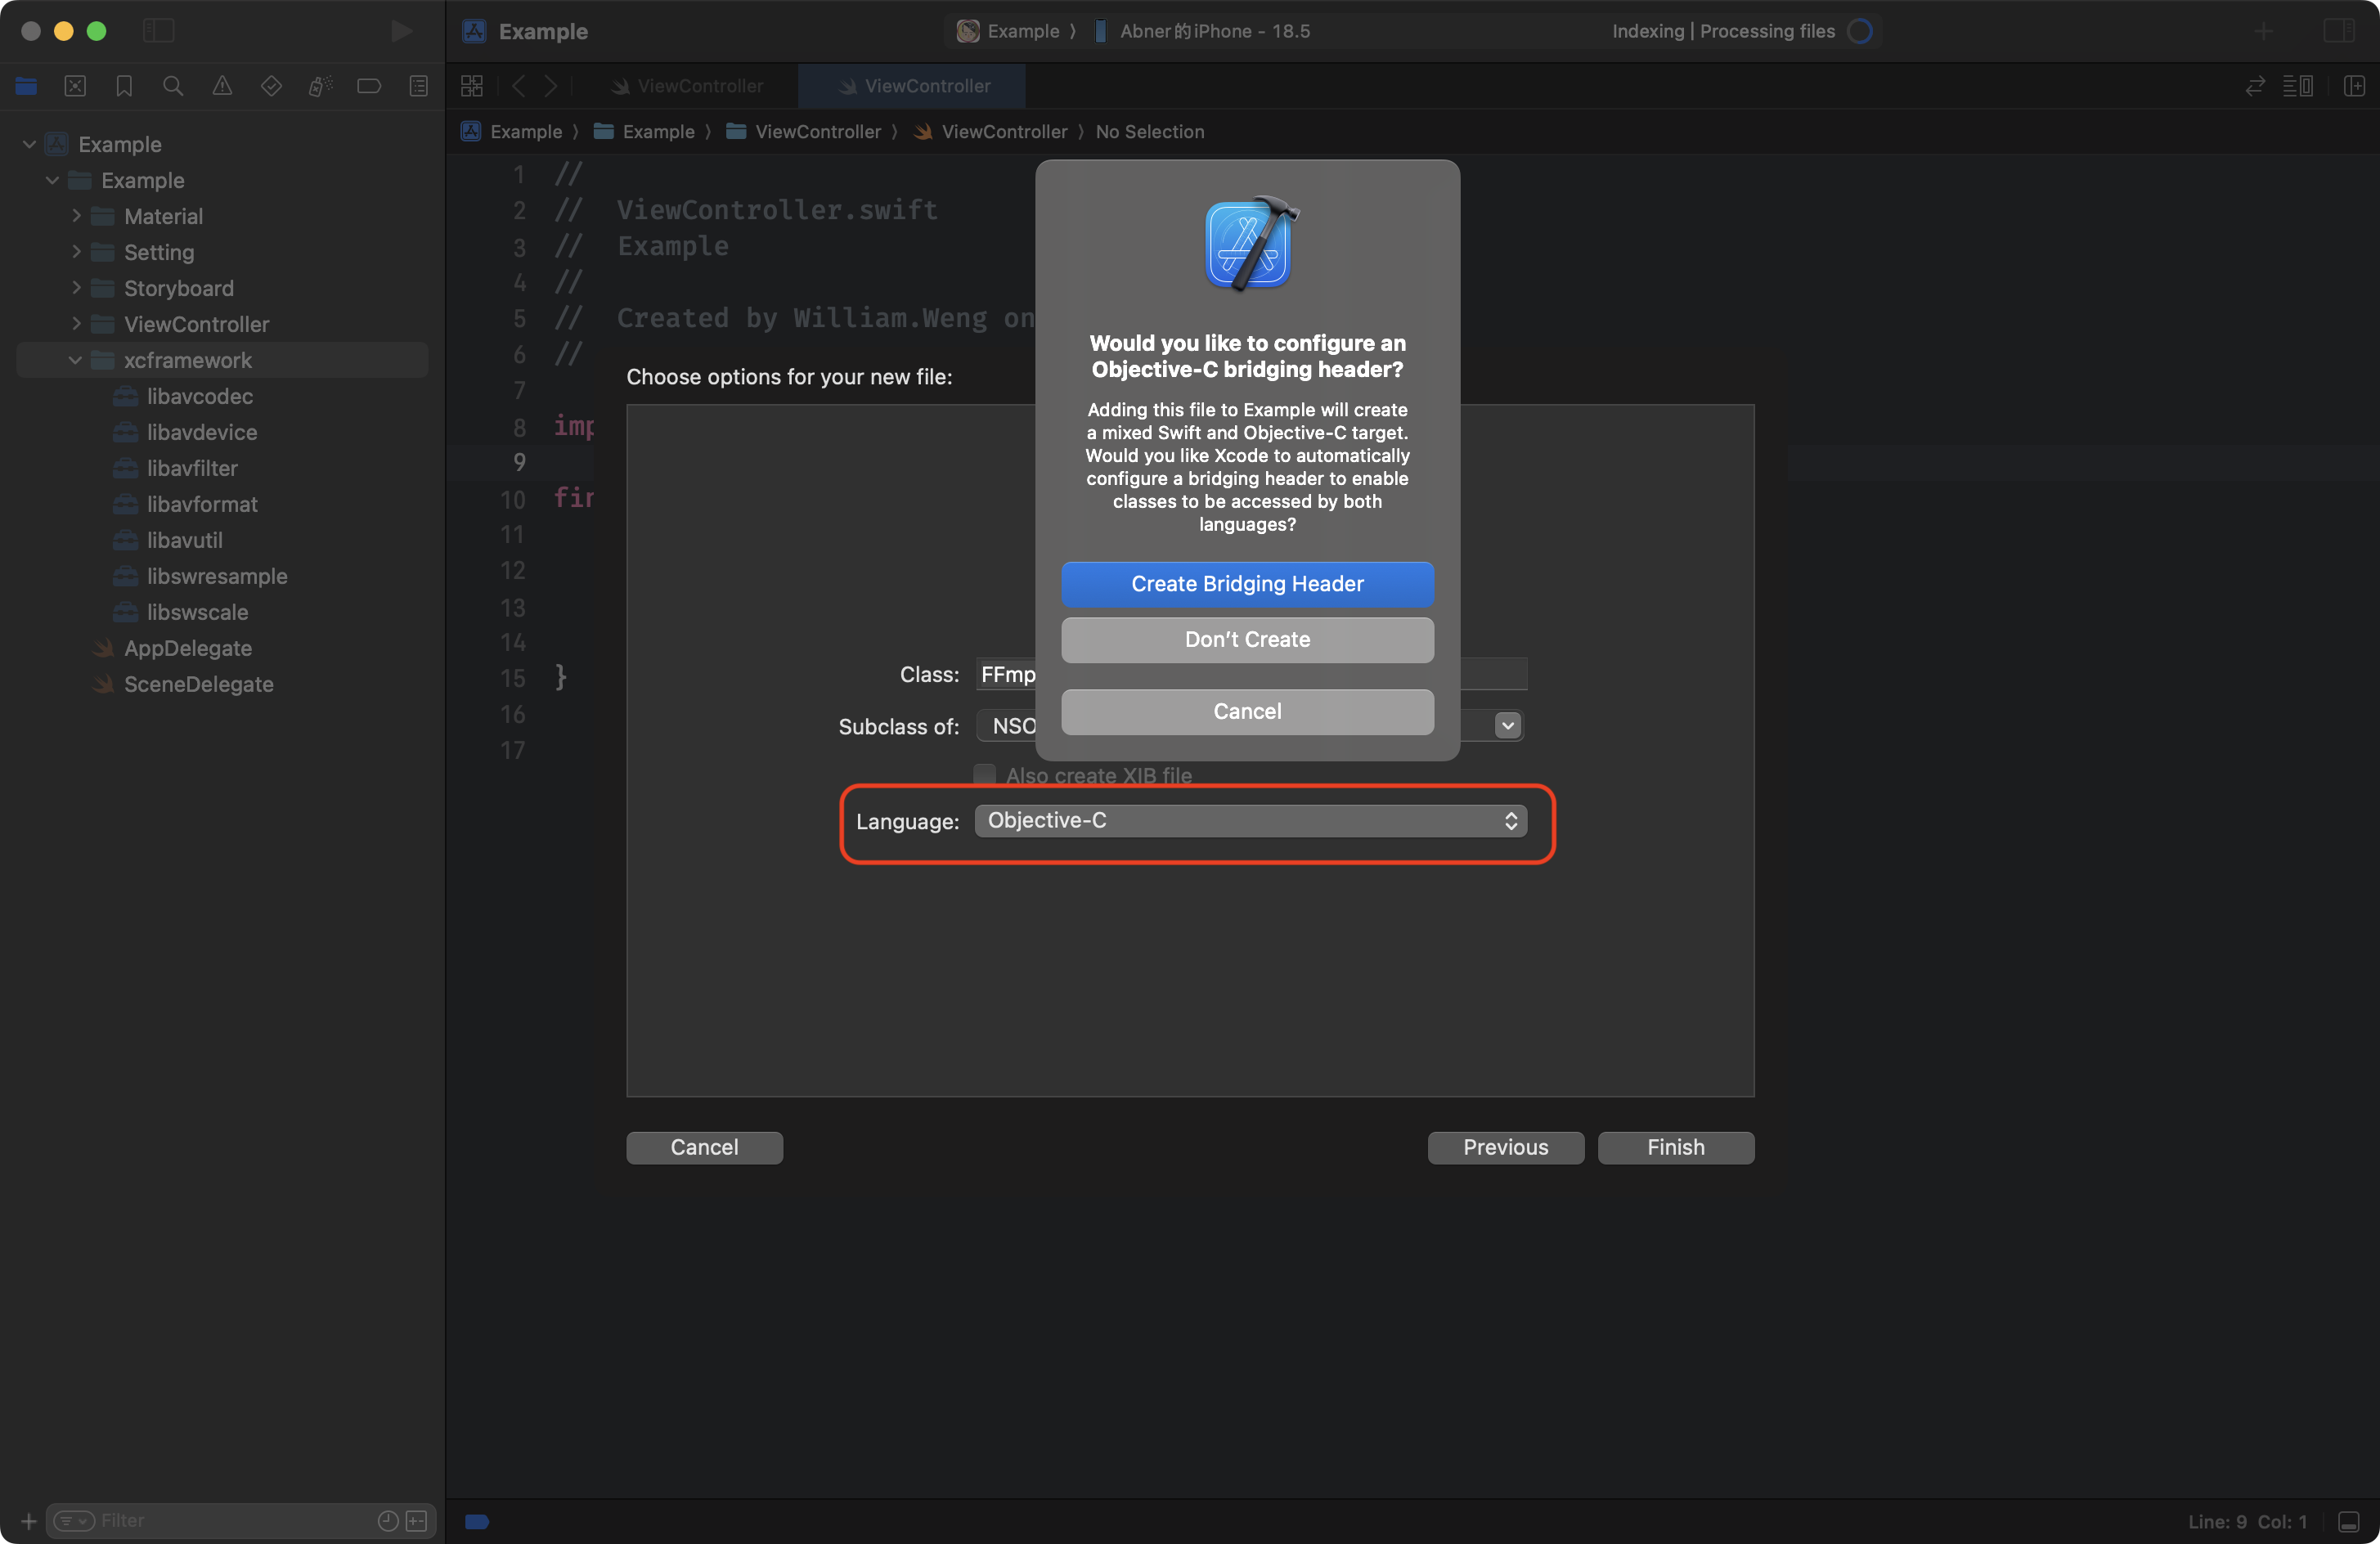Click Example in the breadcrumb path
The width and height of the screenshot is (2380, 1544).
(525, 132)
